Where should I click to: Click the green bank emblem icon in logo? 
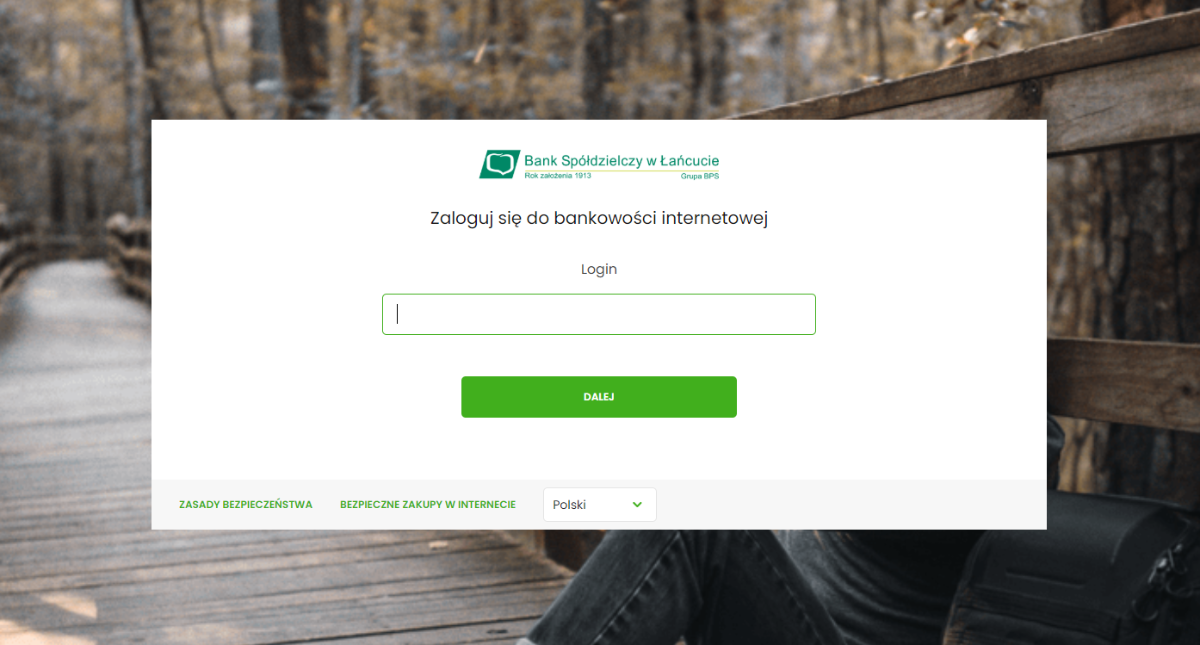(x=500, y=164)
